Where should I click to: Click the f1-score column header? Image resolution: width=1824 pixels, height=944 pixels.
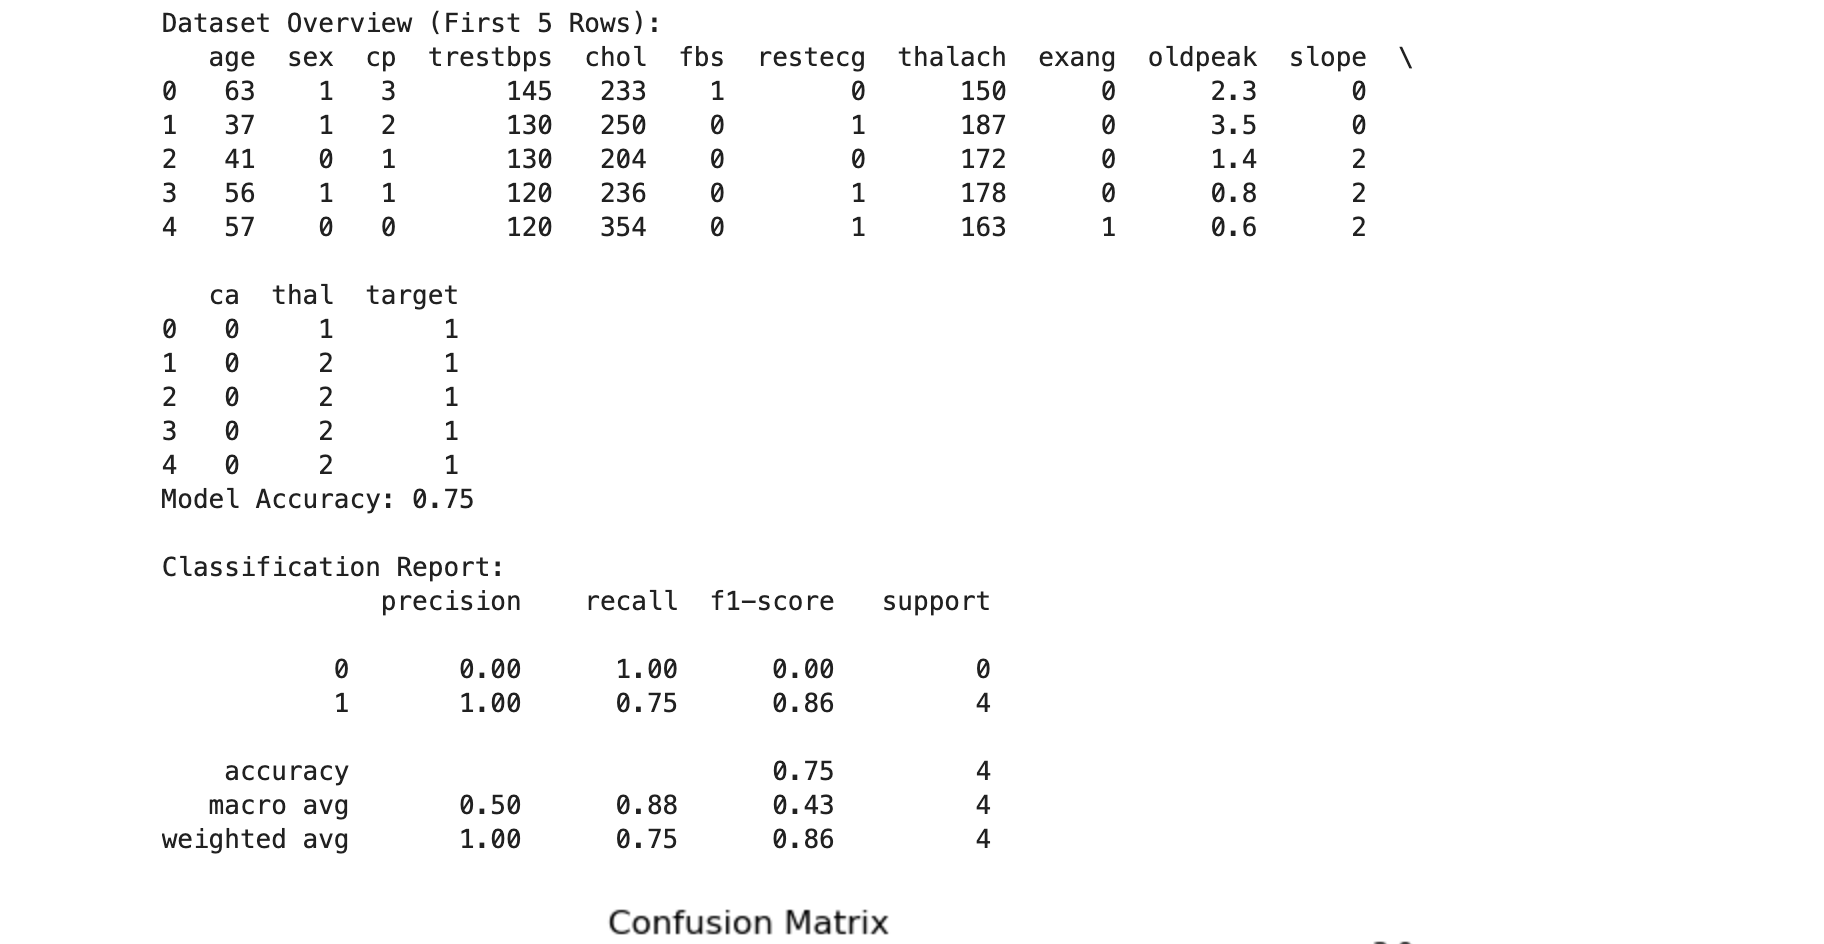pos(772,601)
